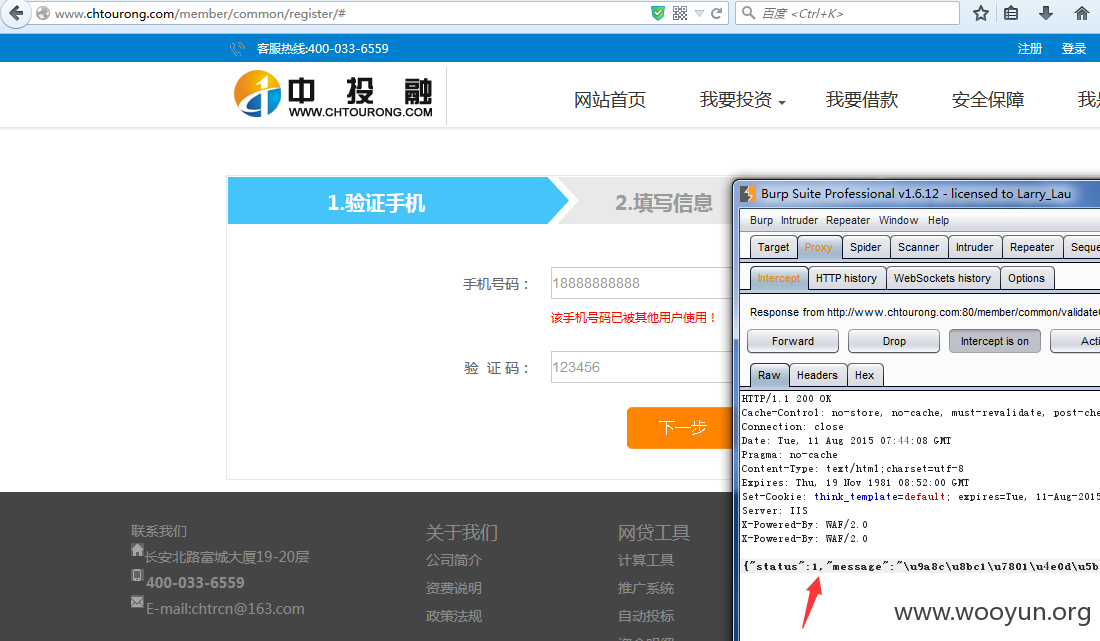1100x641 pixels.
Task: Click footer link 政策法规
Action: [x=454, y=616]
